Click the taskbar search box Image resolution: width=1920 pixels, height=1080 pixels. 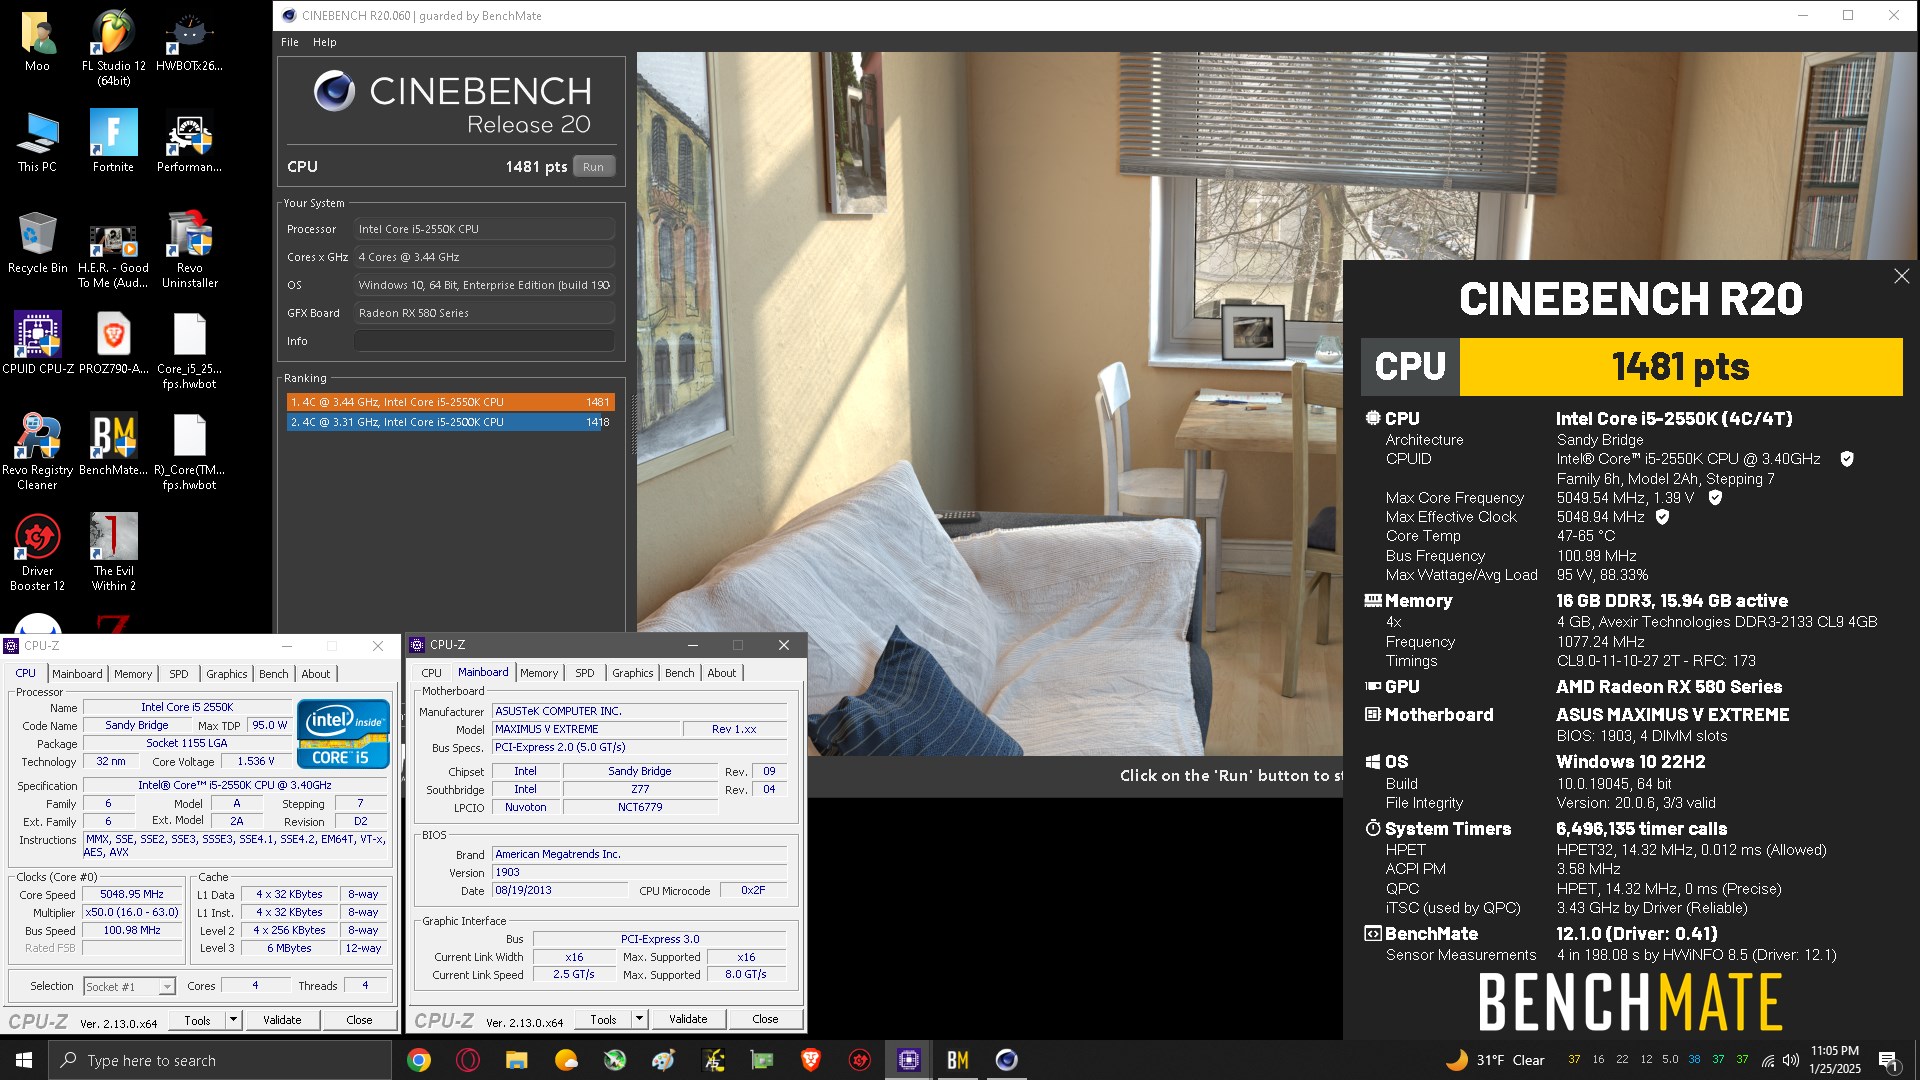point(220,1060)
